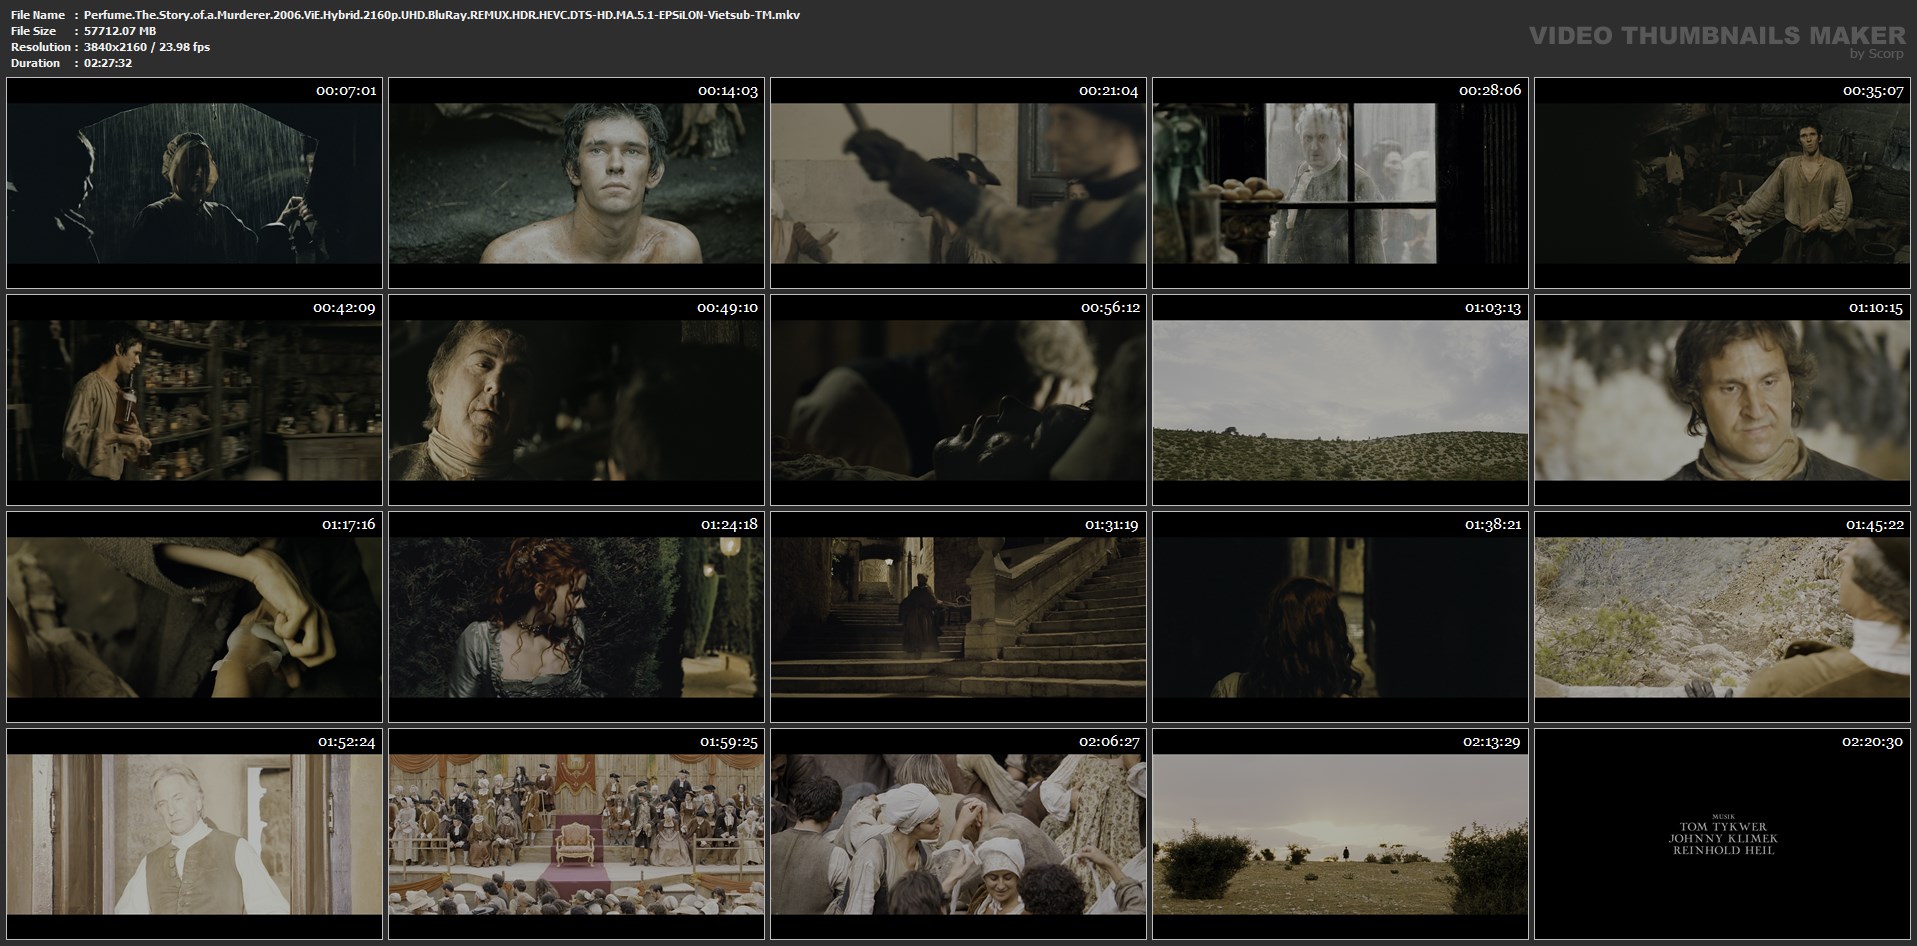This screenshot has height=946, width=1917.
Task: Click the 'REINHOLD HEIL' credit text
Action: [1722, 850]
